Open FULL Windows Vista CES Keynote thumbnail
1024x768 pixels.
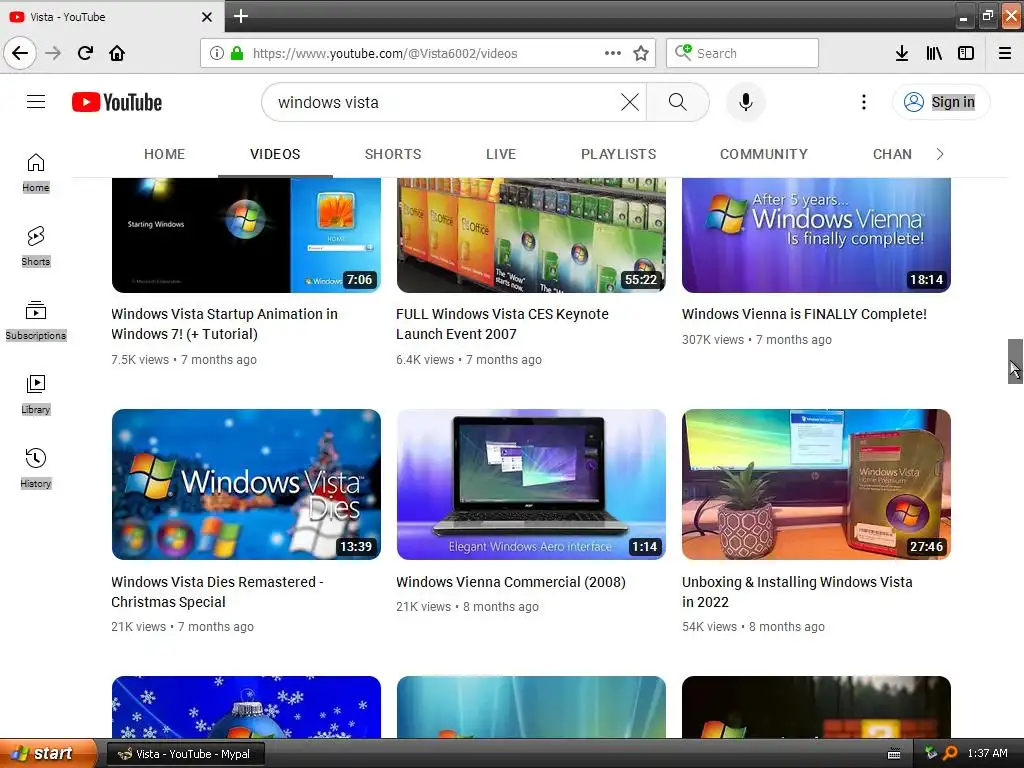tap(531, 235)
